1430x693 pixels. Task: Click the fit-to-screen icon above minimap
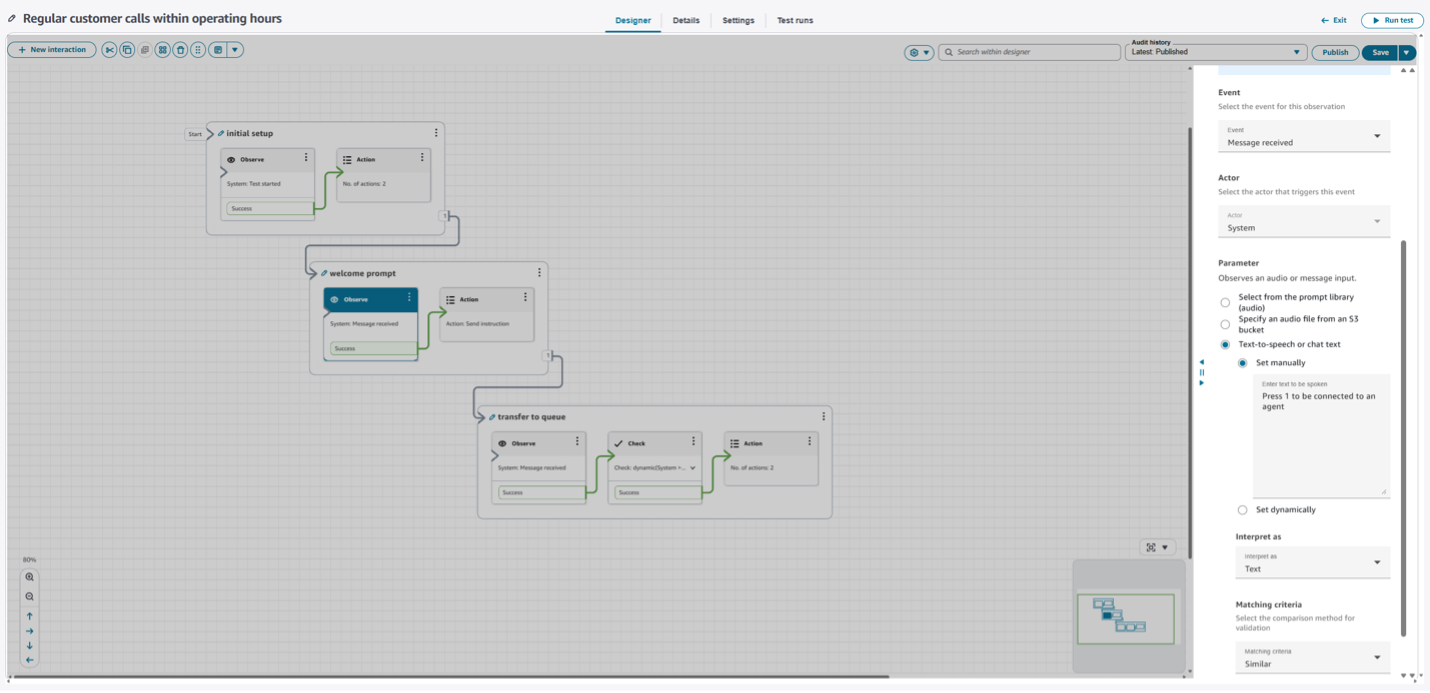(x=1151, y=547)
